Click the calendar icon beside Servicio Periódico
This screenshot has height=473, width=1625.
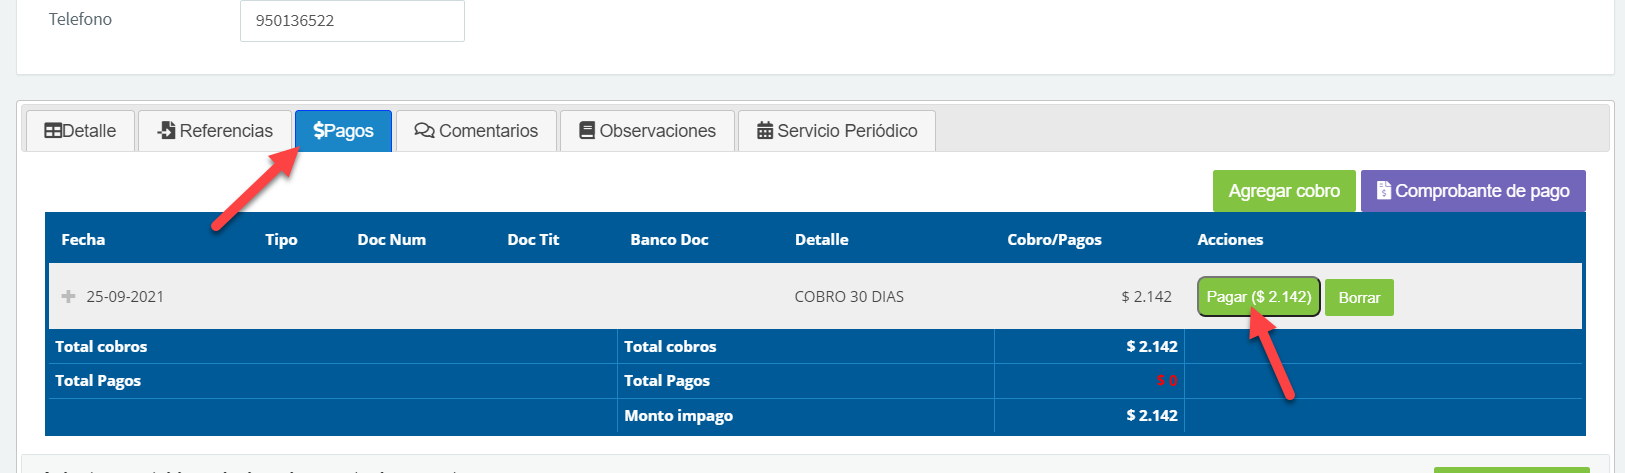pyautogui.click(x=765, y=131)
